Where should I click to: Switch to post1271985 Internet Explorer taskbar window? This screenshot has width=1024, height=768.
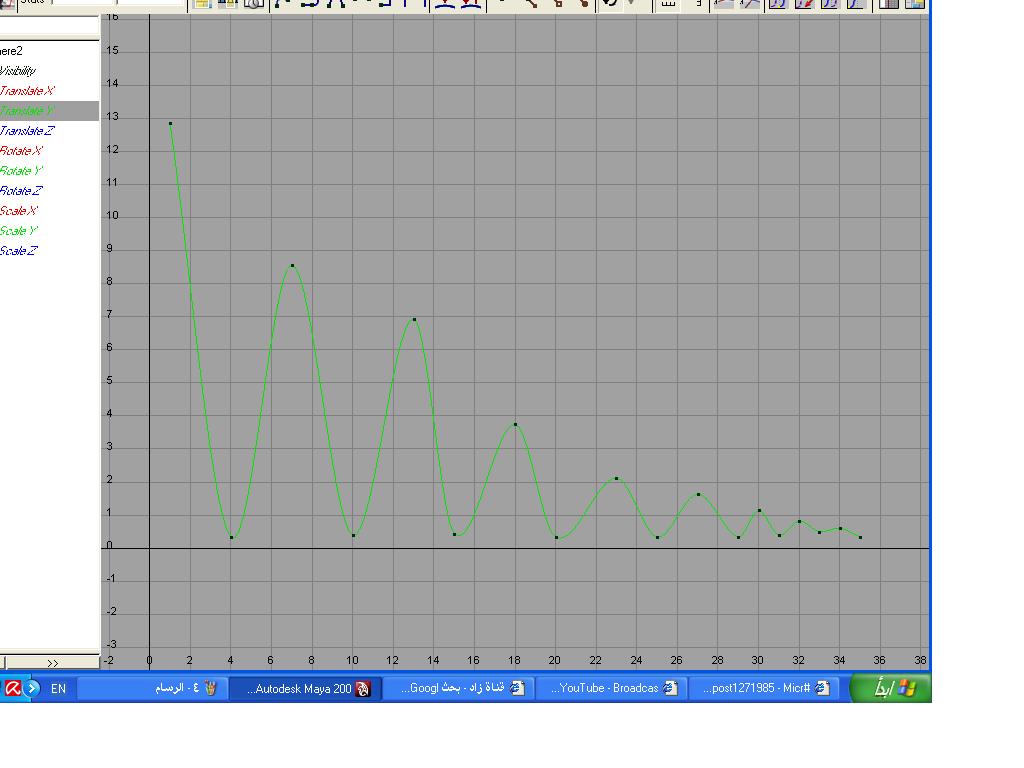763,688
